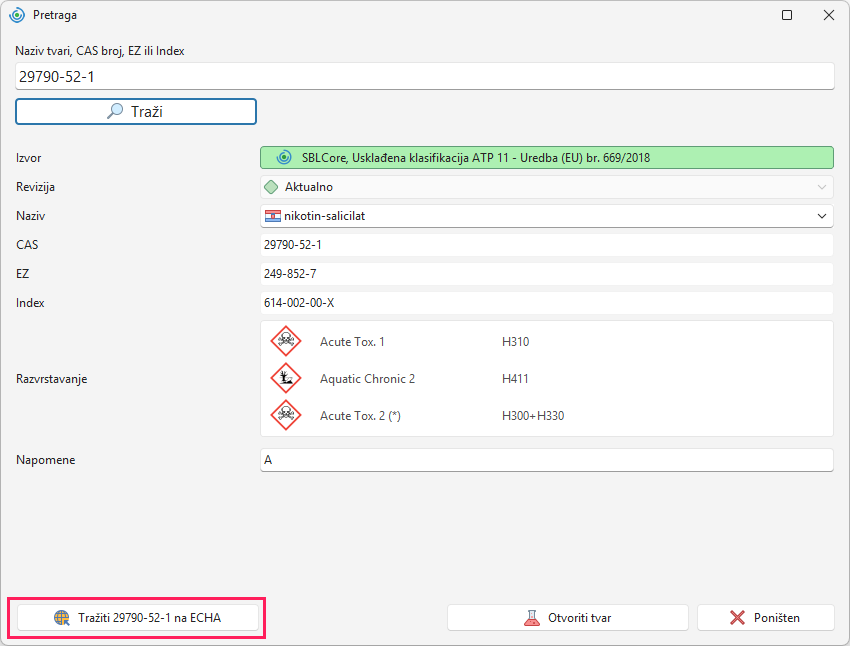Click the 'Naziv tvari, CAS broj, EZ ili Index' label

[100, 51]
